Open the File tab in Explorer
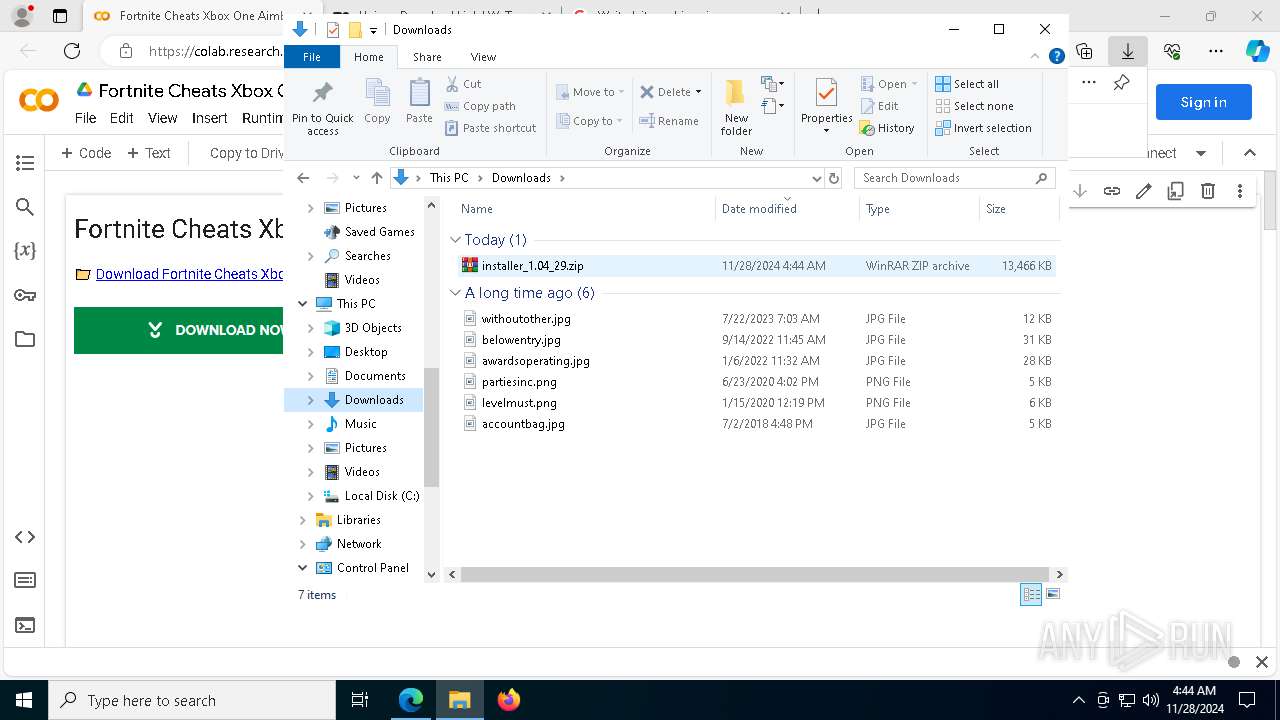The height and width of the screenshot is (720, 1280). tap(312, 57)
